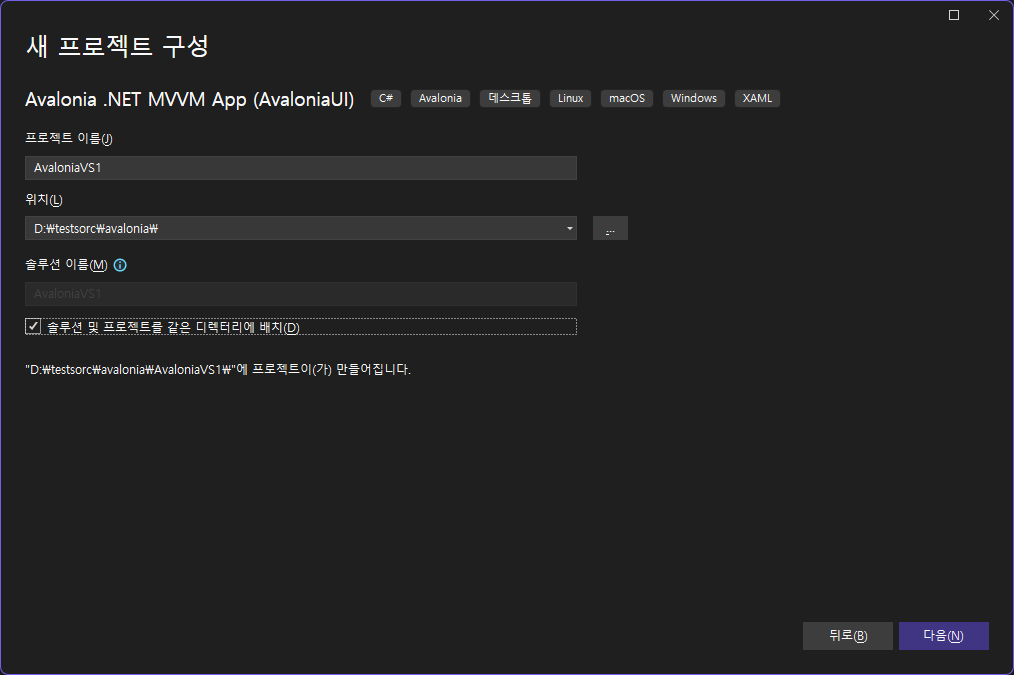Click the 데스크톱 tag
This screenshot has height=675, width=1014.
coord(510,98)
